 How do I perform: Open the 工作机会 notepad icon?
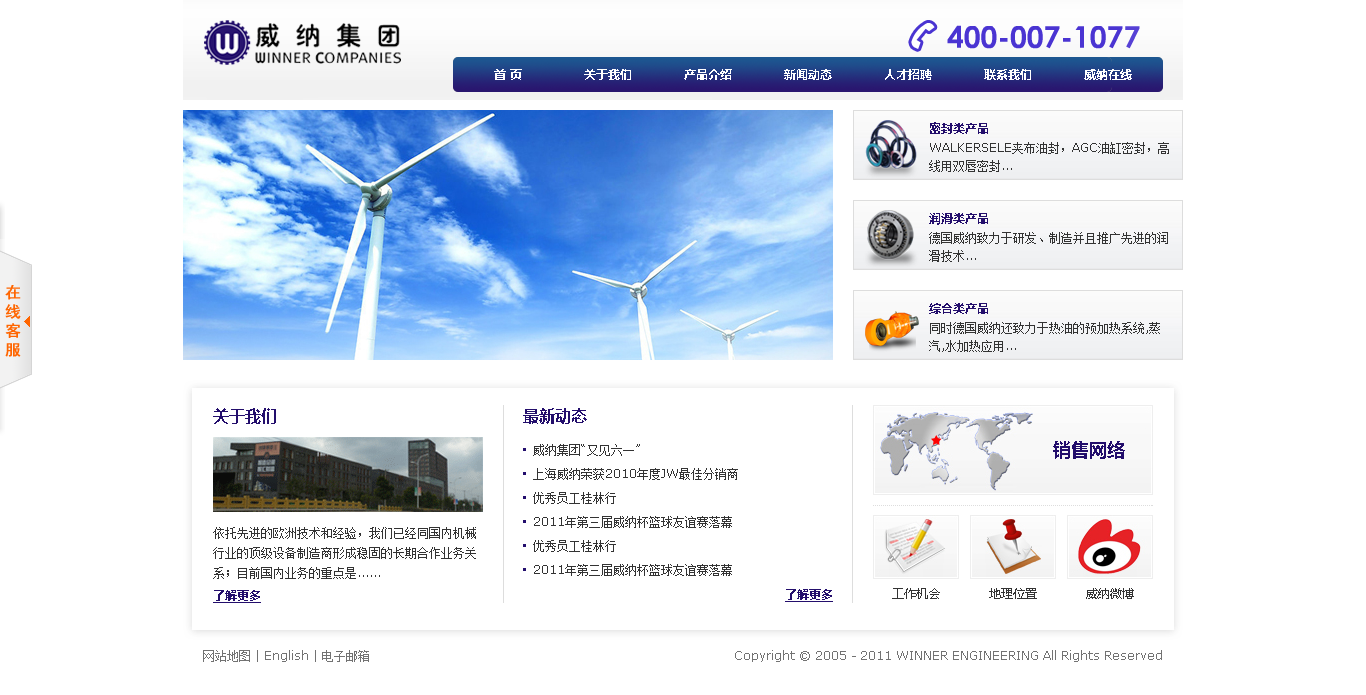point(915,547)
